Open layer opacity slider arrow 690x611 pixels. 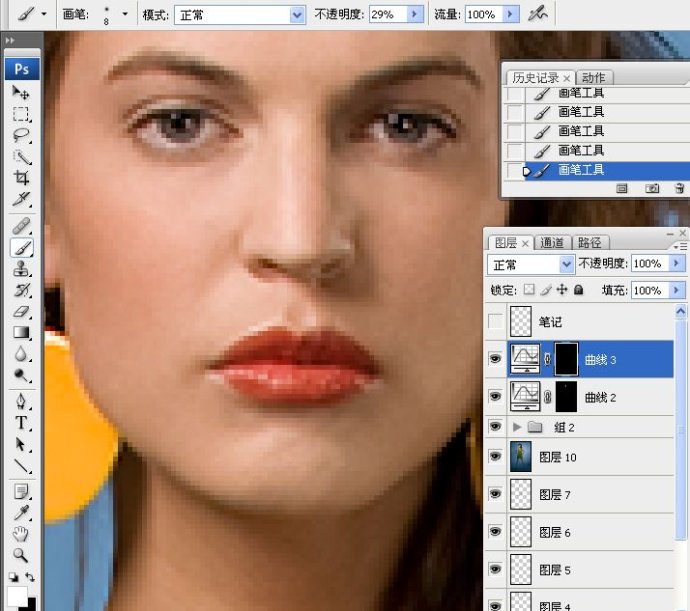point(676,263)
